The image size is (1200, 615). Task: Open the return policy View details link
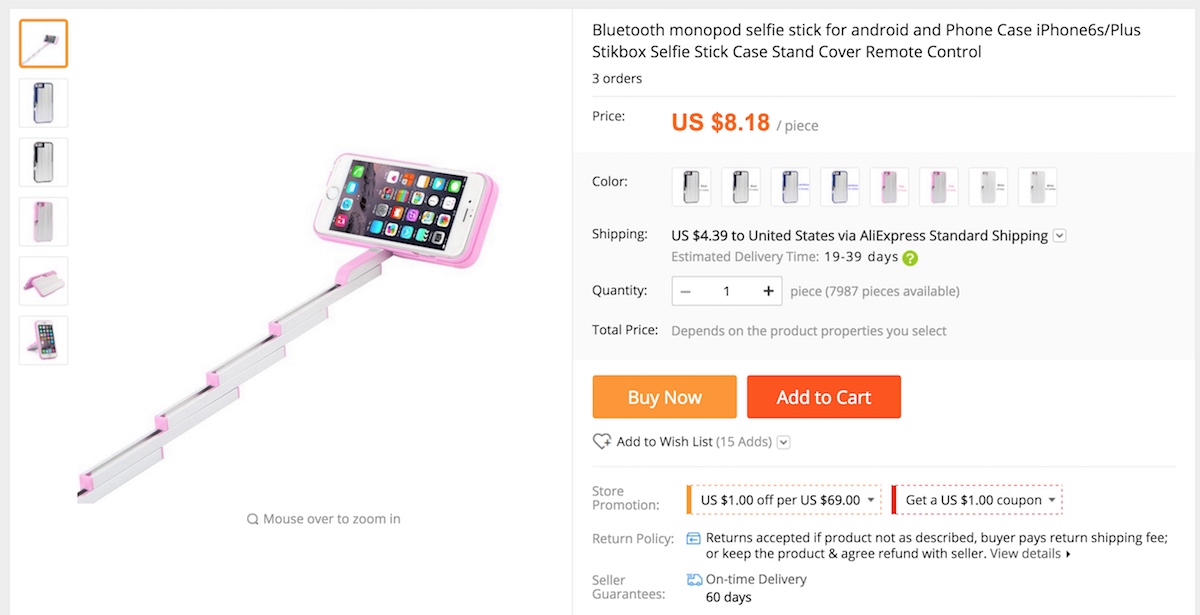[1028, 553]
